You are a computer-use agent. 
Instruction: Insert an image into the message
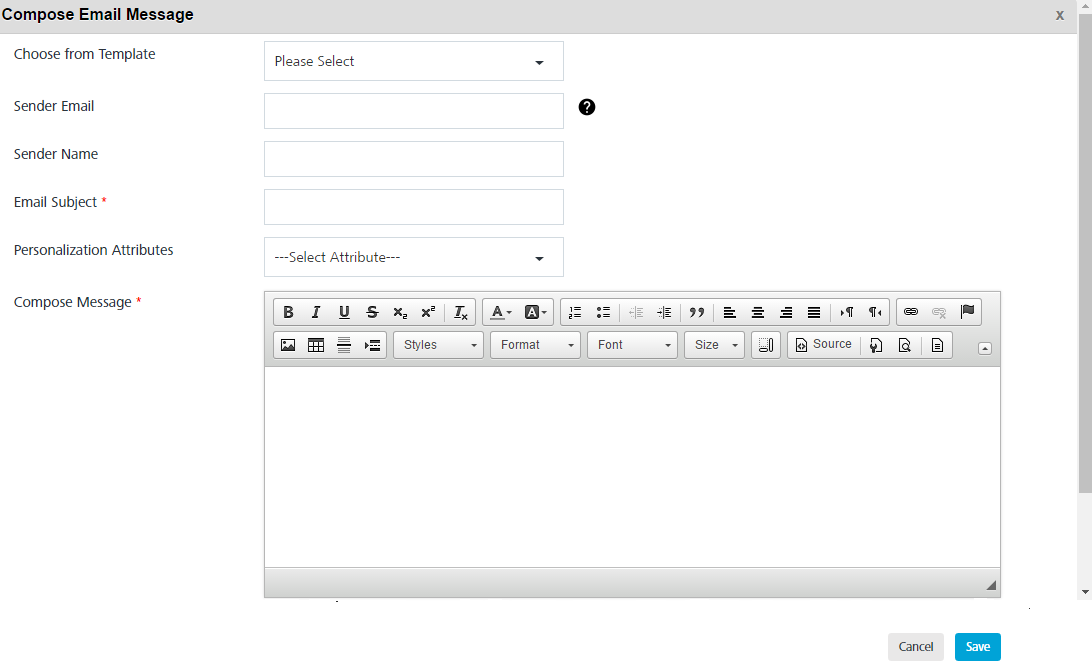(288, 344)
